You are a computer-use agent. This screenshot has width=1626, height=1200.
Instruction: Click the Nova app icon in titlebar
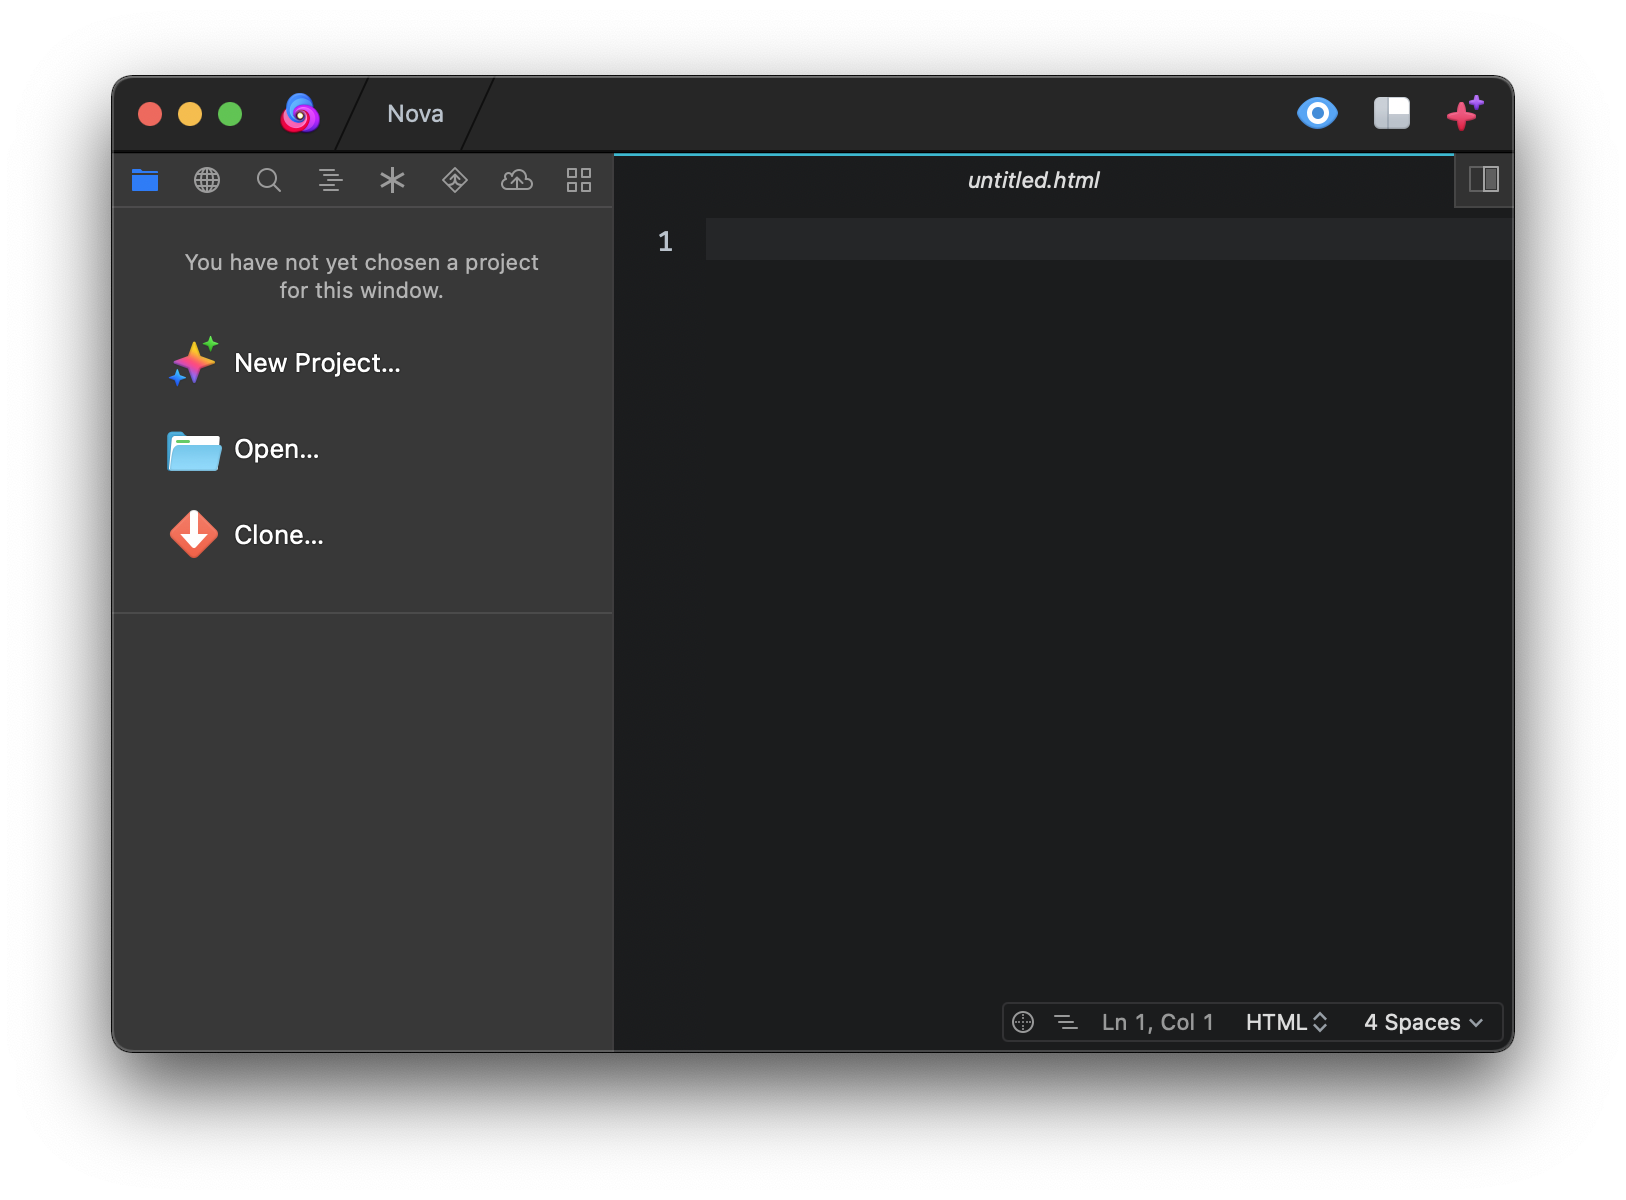[300, 113]
